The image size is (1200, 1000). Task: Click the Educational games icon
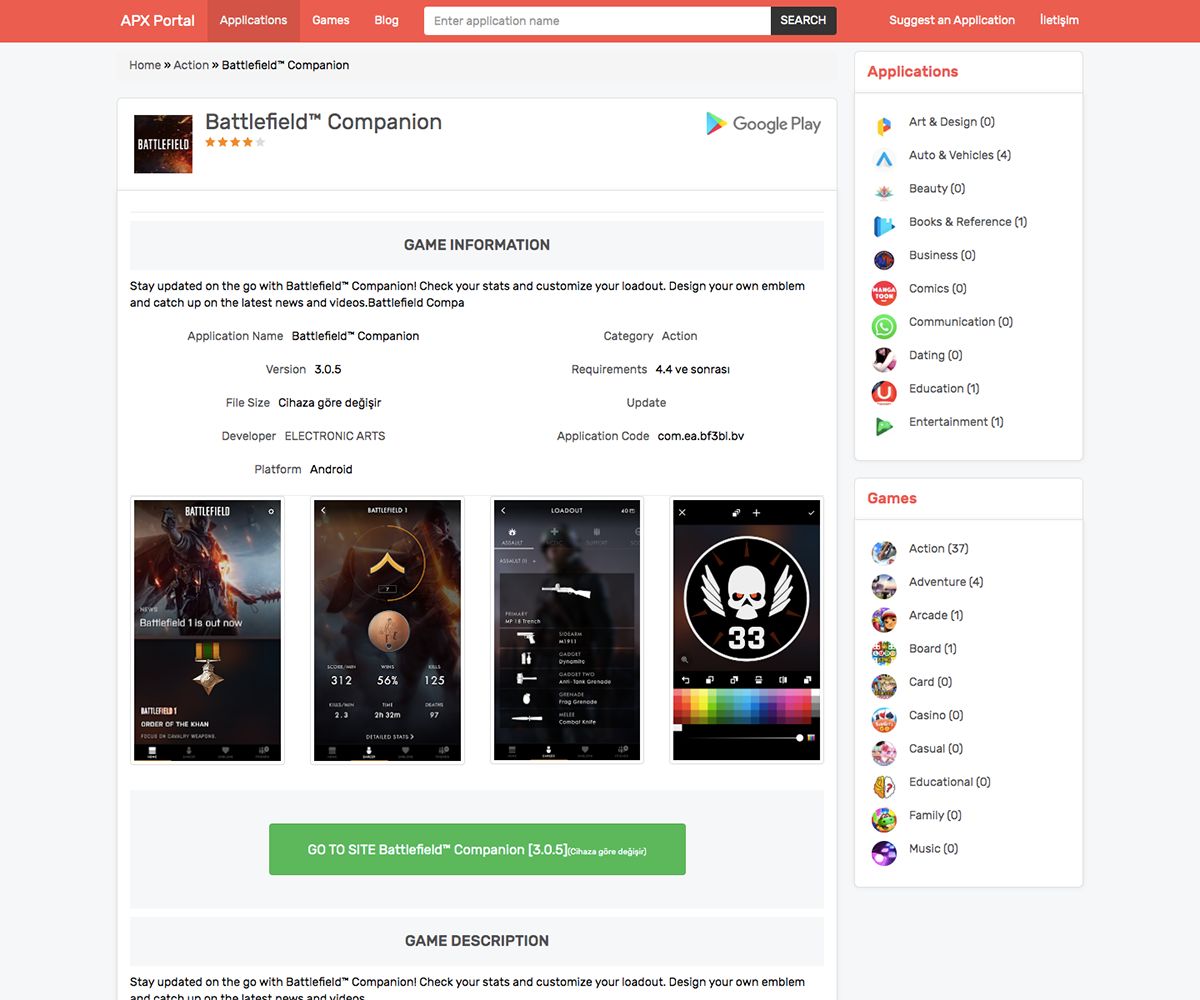pos(884,786)
